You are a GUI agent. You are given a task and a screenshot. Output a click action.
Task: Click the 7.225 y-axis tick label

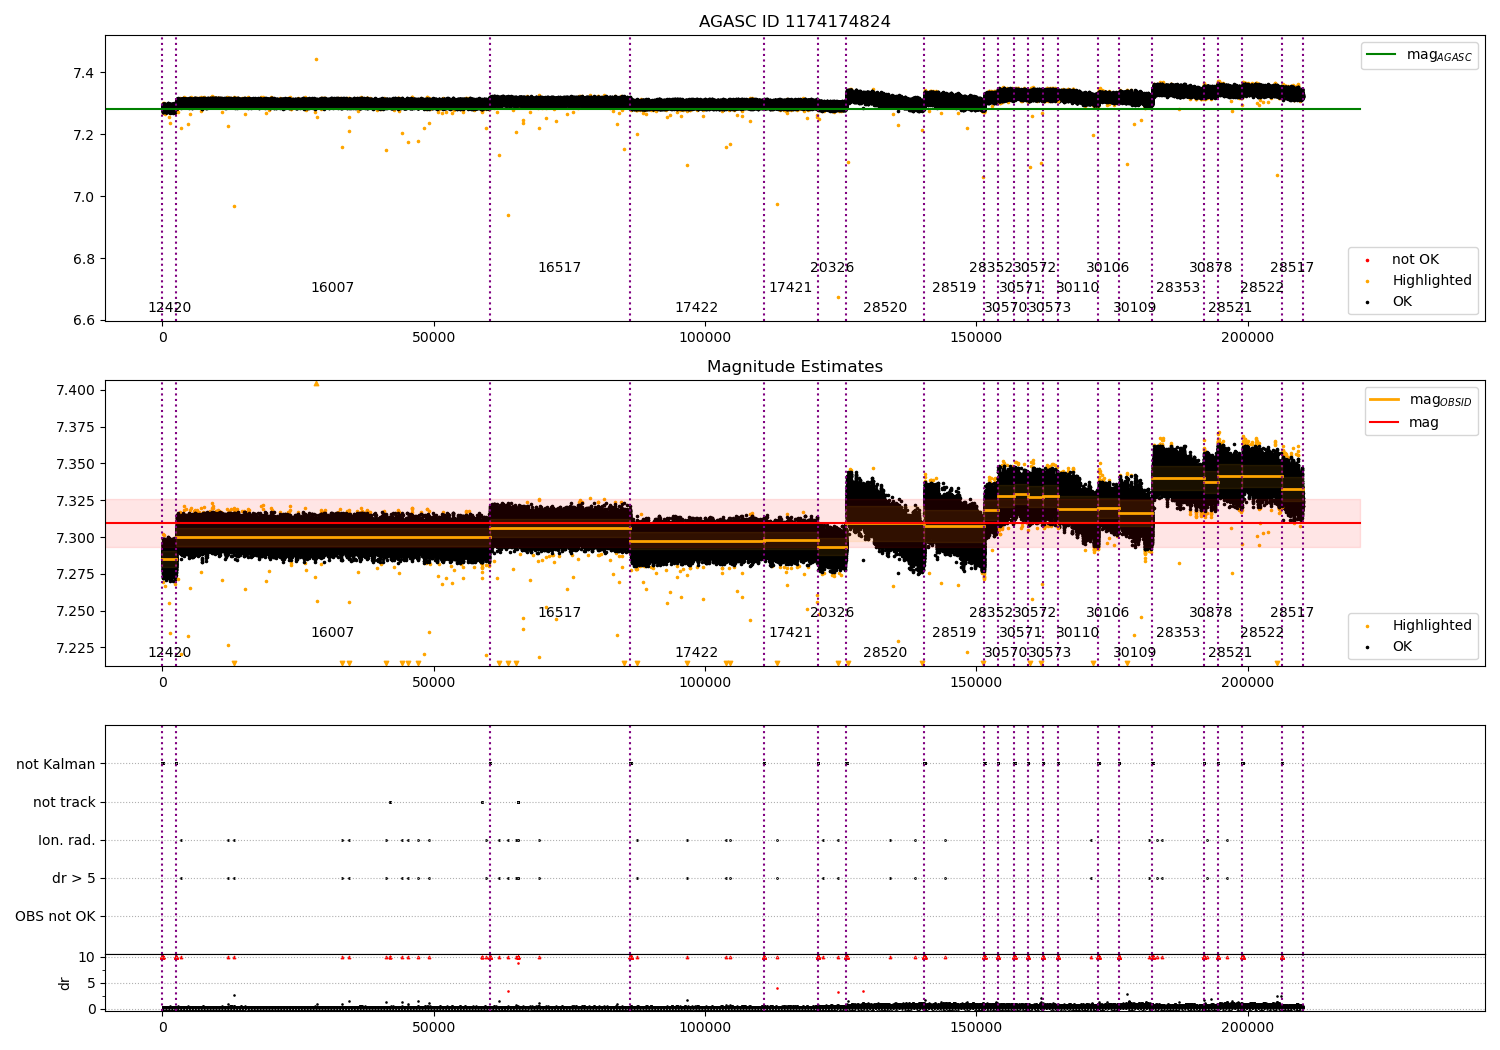click(x=76, y=648)
